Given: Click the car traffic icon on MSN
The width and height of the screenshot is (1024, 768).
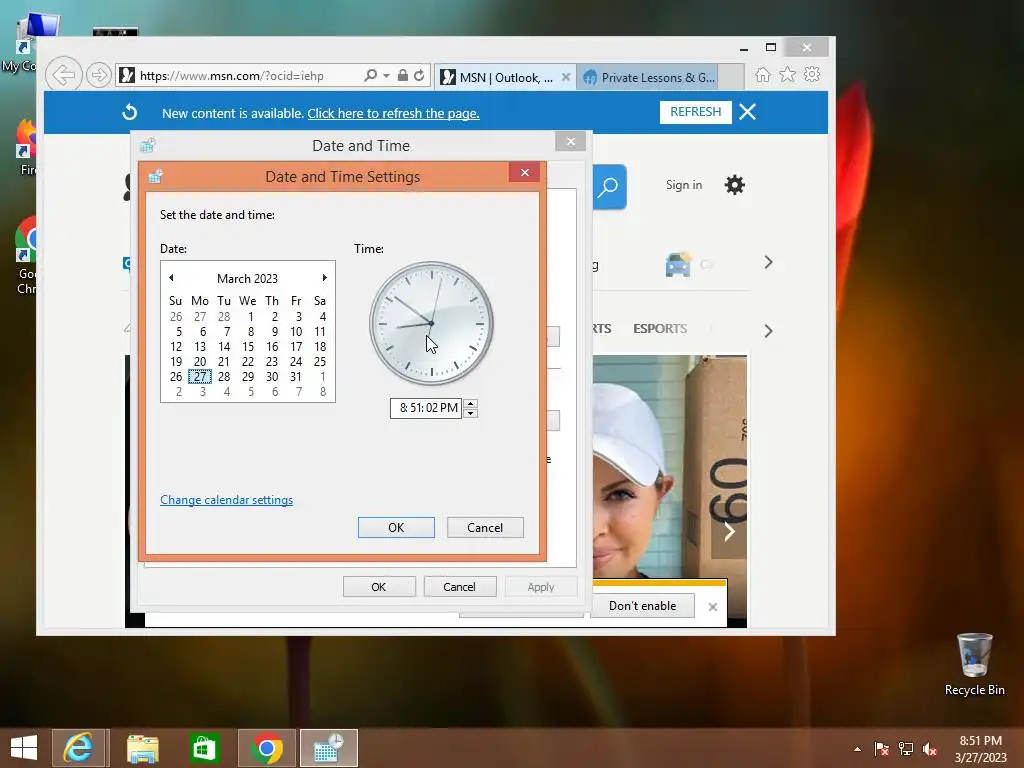Looking at the screenshot, I should click(x=678, y=264).
